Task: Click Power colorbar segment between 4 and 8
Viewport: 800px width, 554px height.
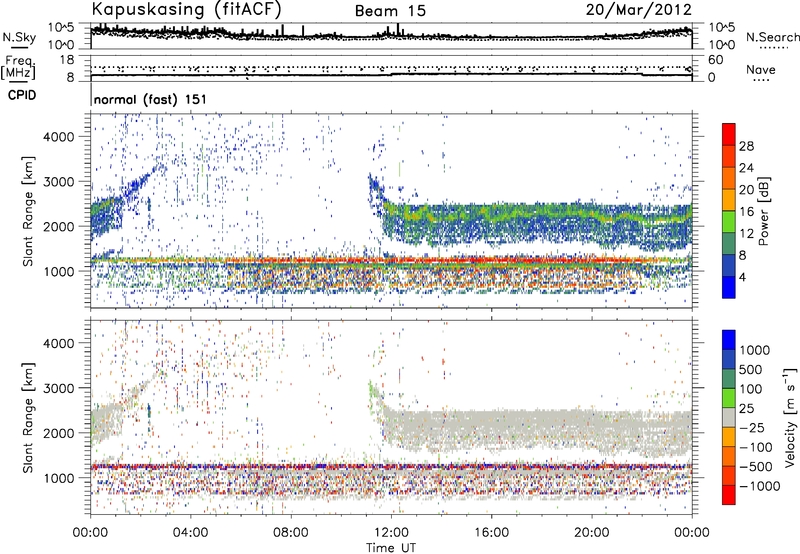Action: click(x=729, y=266)
